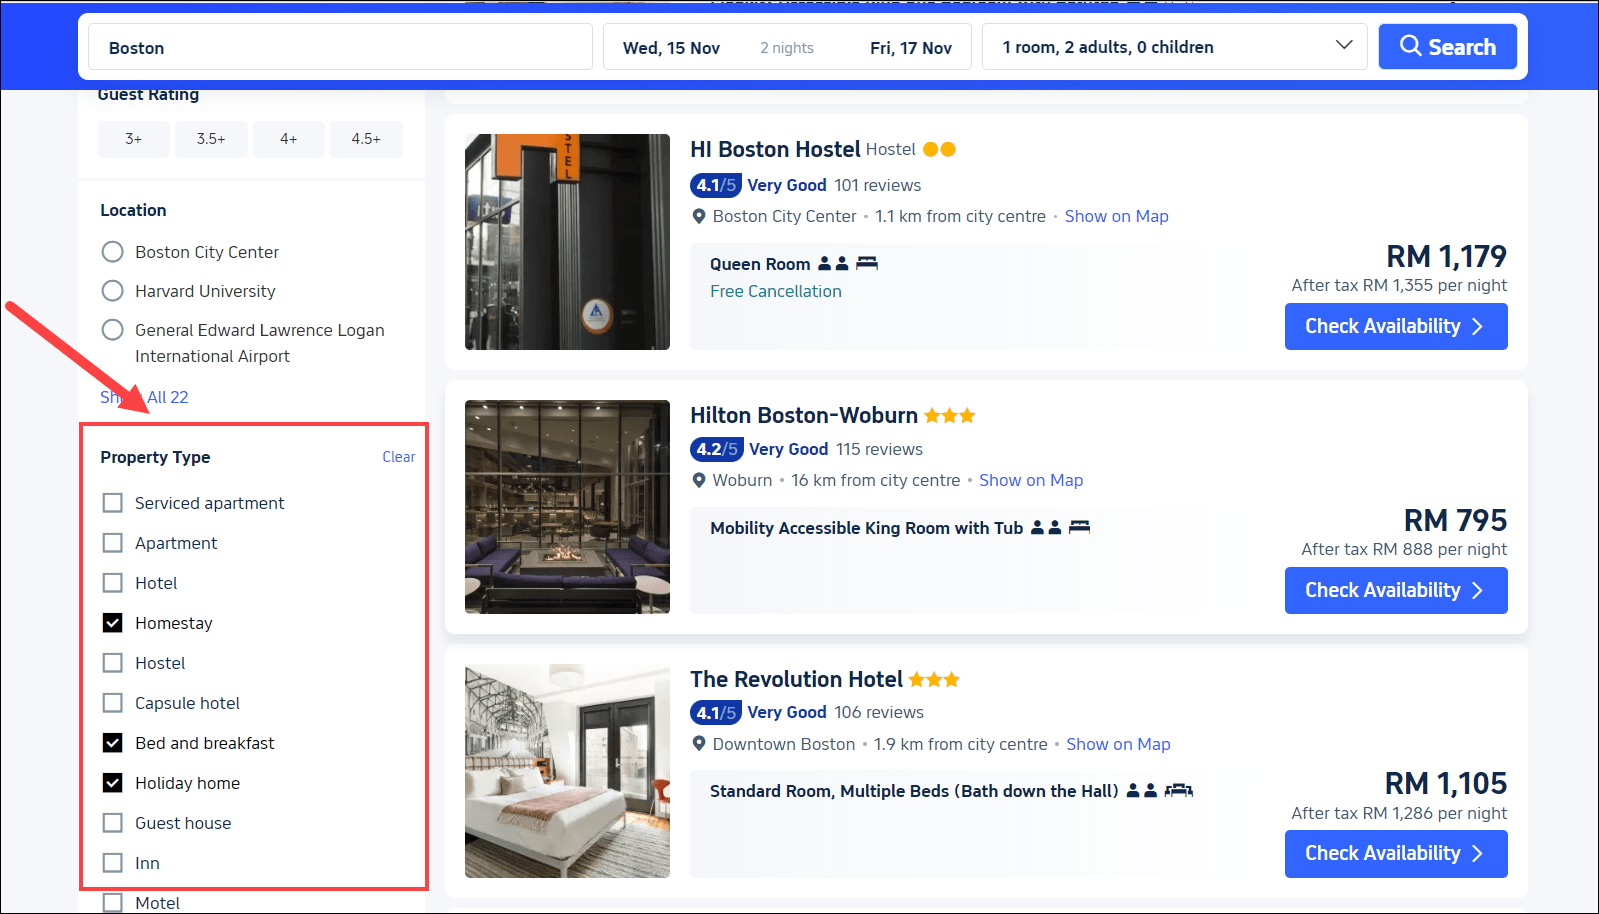Uncheck the Bed and breakfast checkbox

tap(113, 743)
